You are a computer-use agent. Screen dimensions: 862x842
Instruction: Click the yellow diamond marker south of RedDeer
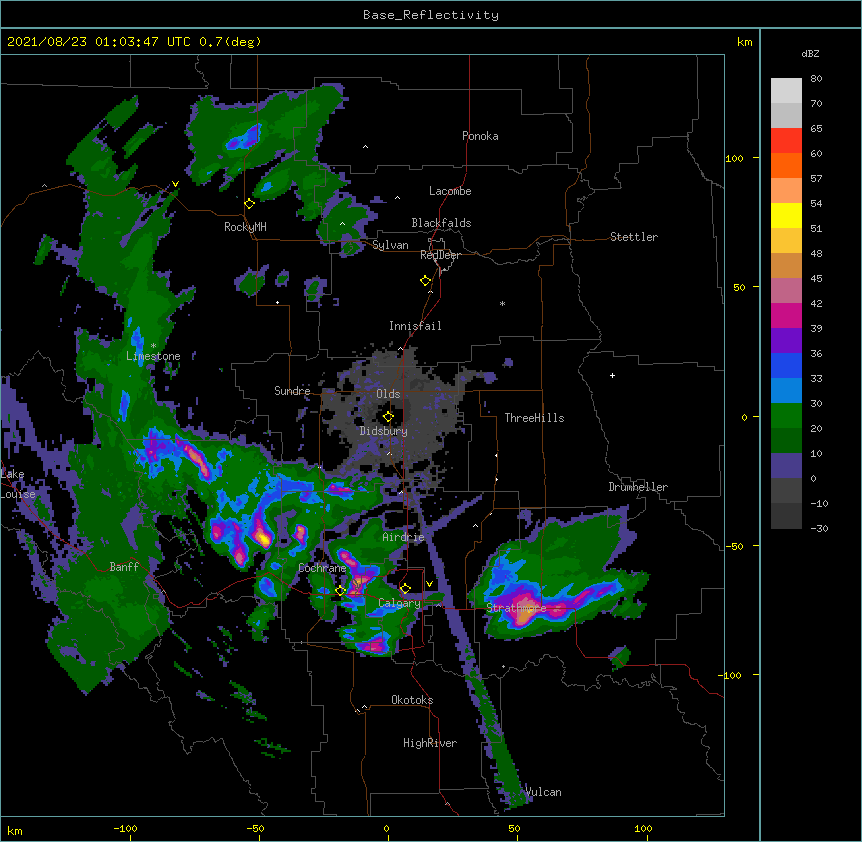425,281
